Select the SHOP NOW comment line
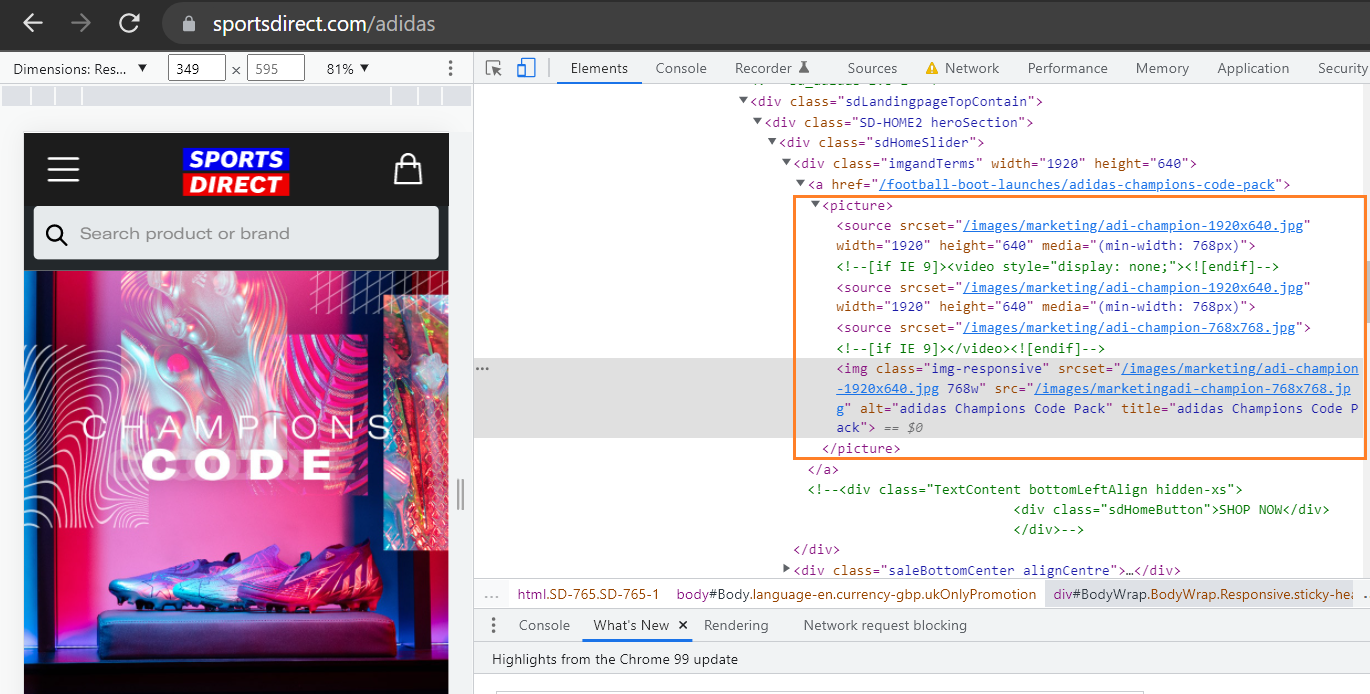The height and width of the screenshot is (694, 1370). pos(1171,509)
